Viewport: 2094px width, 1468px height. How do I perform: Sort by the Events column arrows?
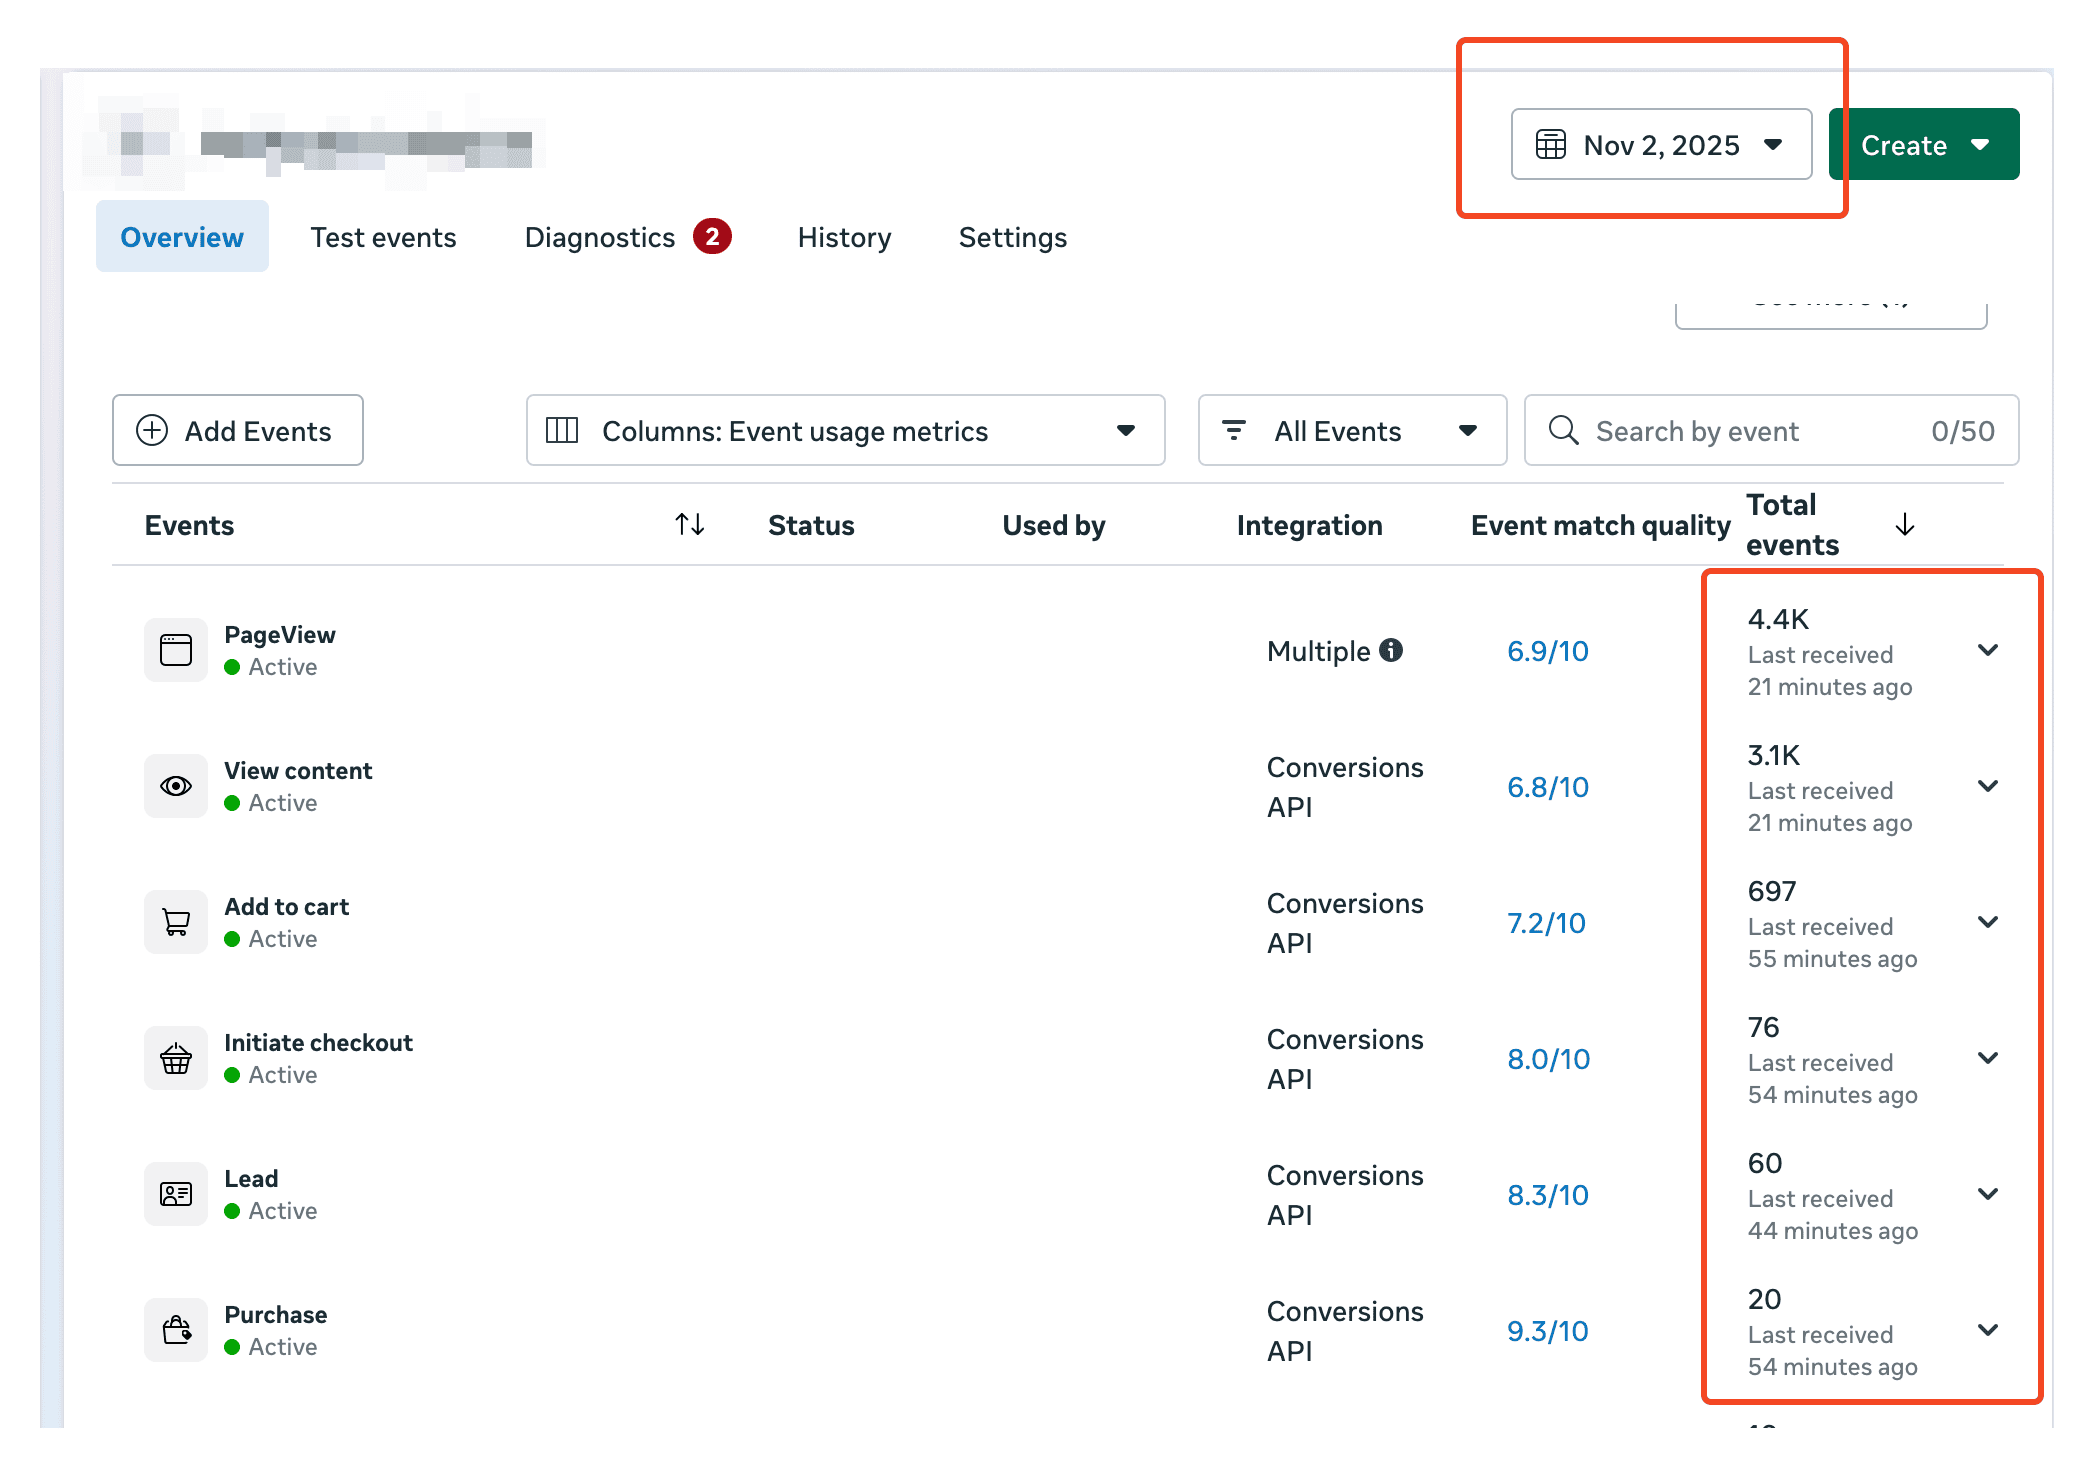point(690,524)
